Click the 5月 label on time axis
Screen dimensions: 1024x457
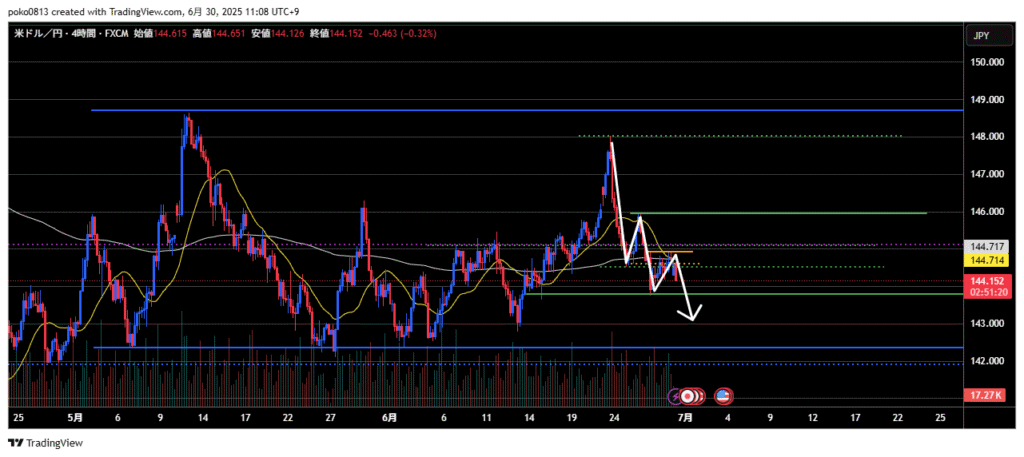[76, 416]
